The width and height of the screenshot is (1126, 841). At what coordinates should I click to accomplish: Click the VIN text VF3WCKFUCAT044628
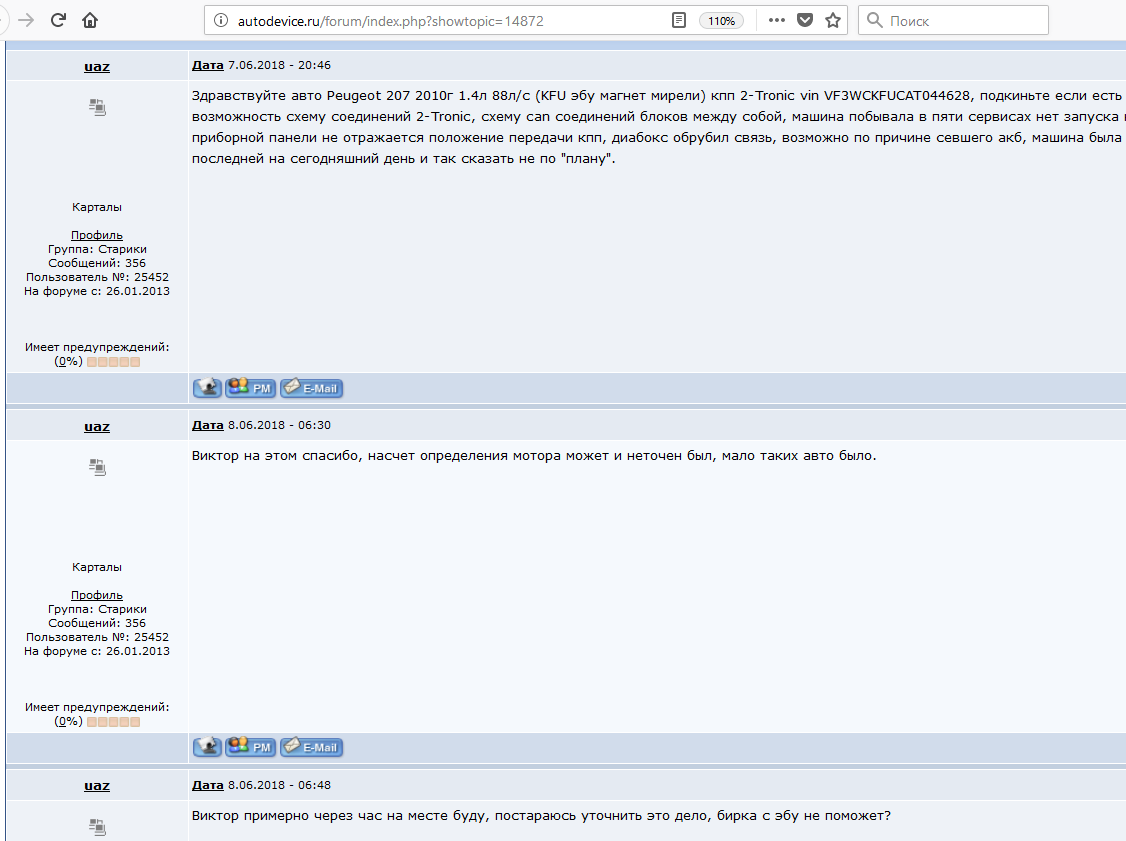coord(897,96)
